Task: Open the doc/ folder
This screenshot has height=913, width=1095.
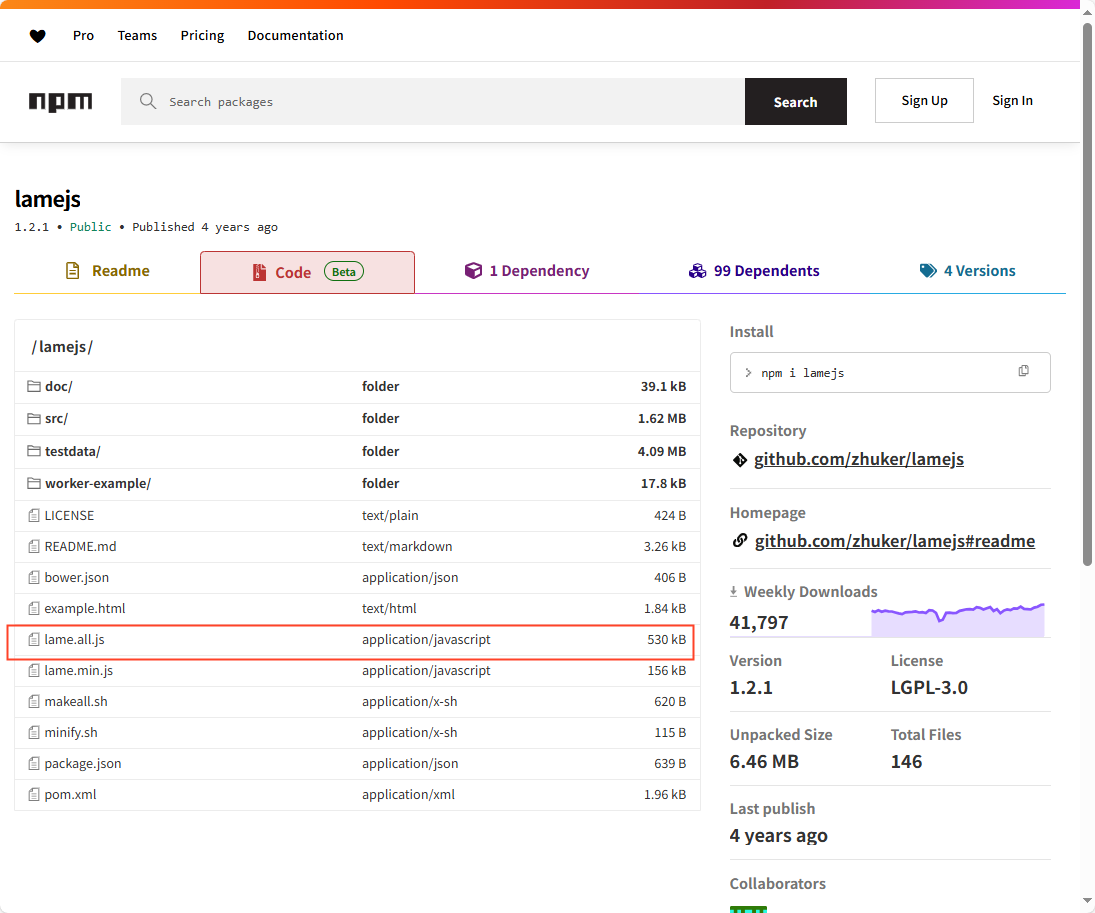Action: (x=59, y=386)
